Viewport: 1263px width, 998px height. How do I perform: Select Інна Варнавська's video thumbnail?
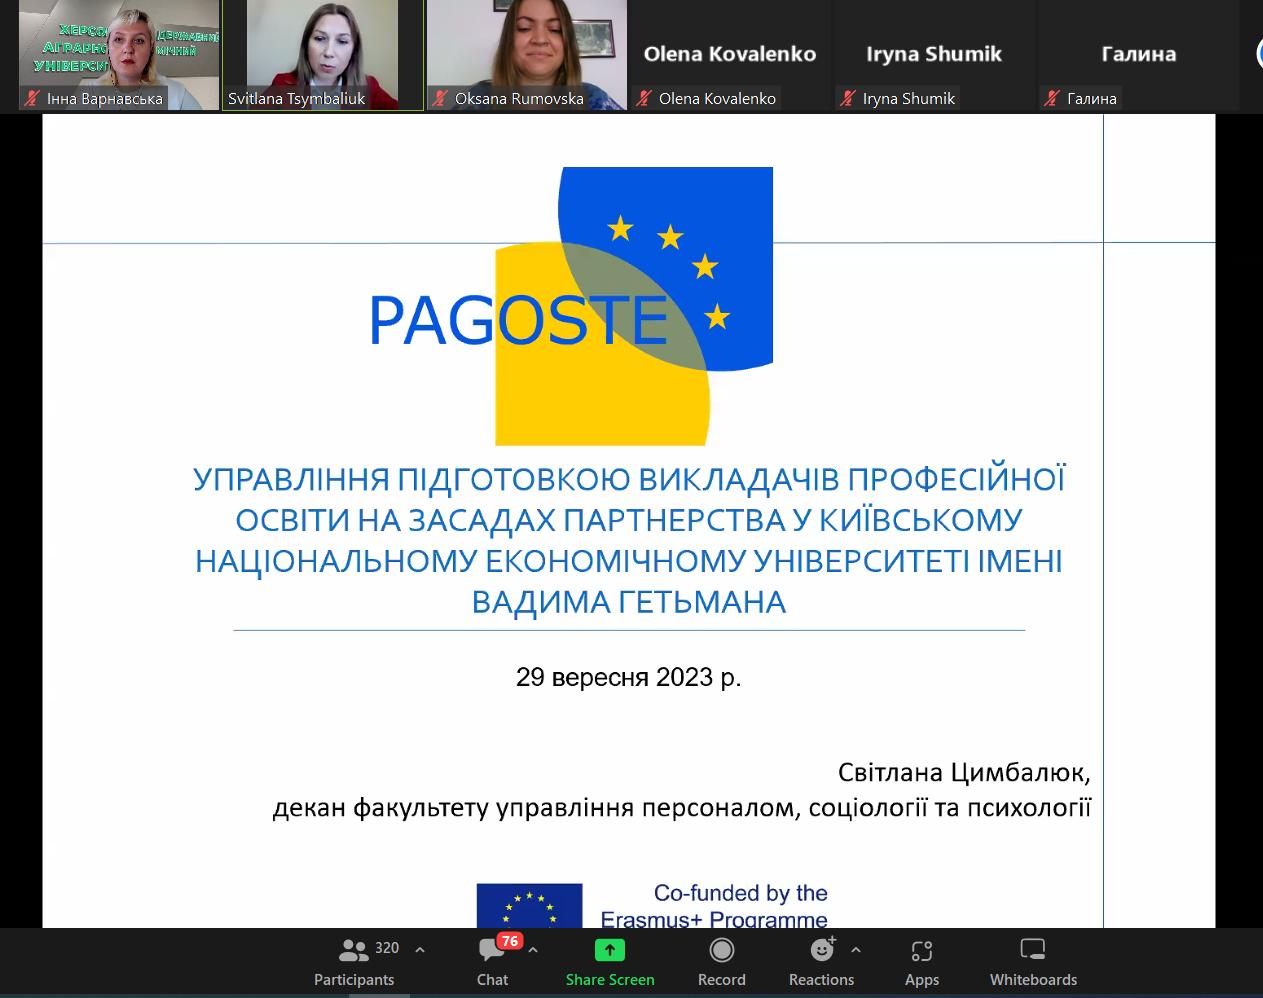[119, 55]
